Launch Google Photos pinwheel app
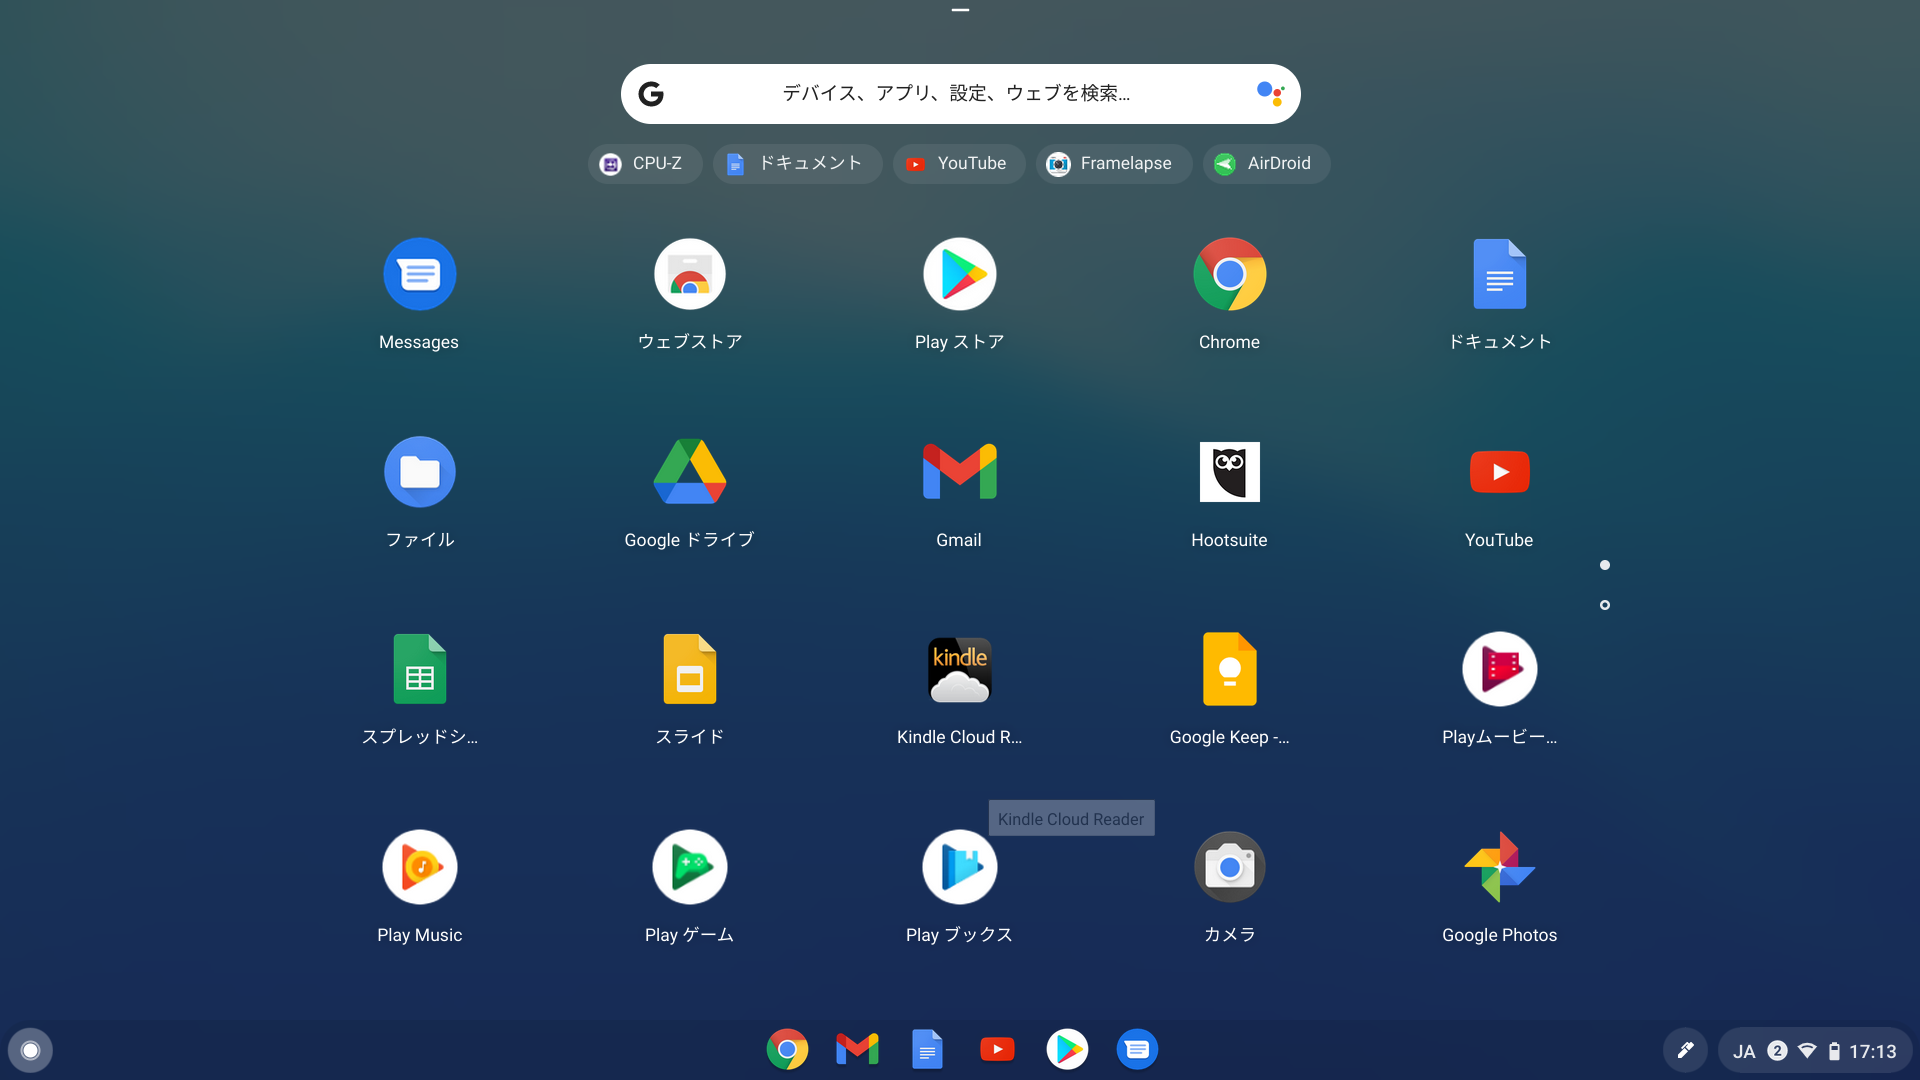The image size is (1920, 1080). (x=1499, y=867)
